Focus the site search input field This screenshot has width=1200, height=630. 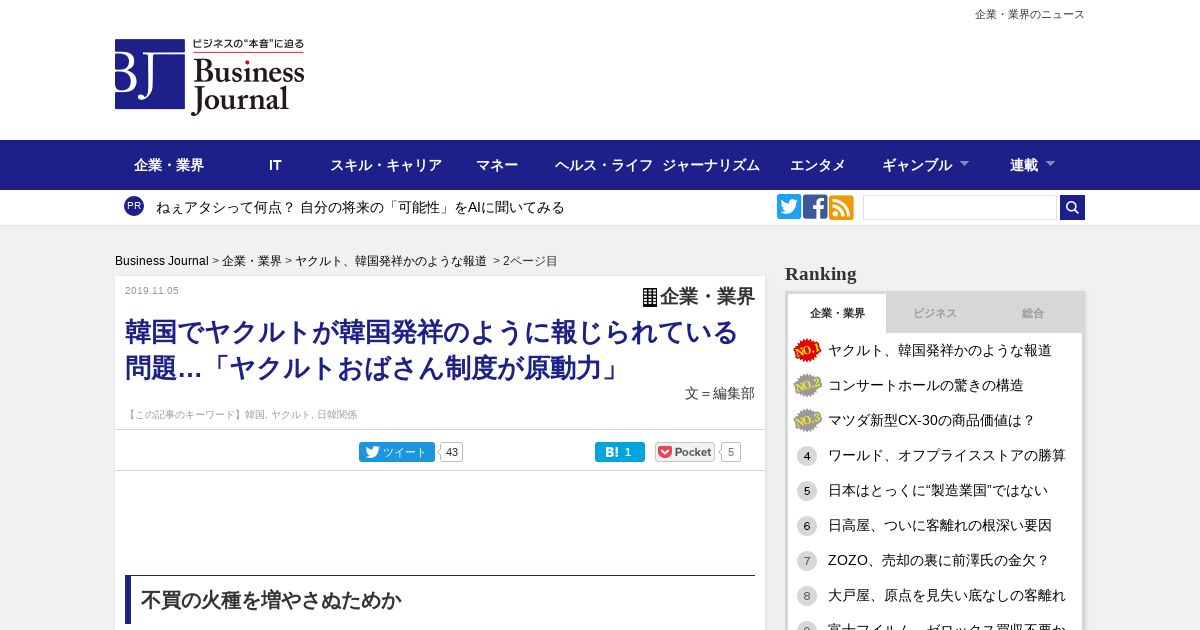click(x=960, y=207)
